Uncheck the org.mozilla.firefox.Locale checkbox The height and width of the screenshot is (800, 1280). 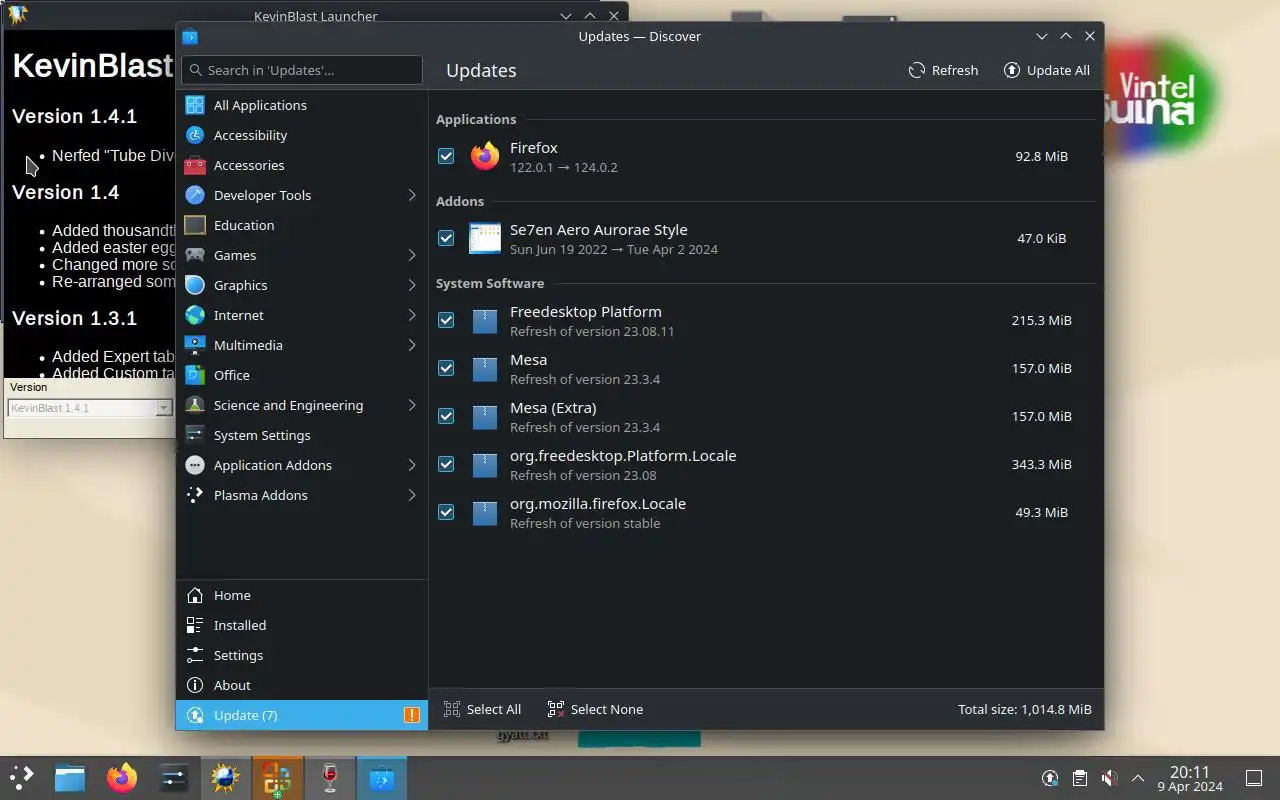[446, 512]
